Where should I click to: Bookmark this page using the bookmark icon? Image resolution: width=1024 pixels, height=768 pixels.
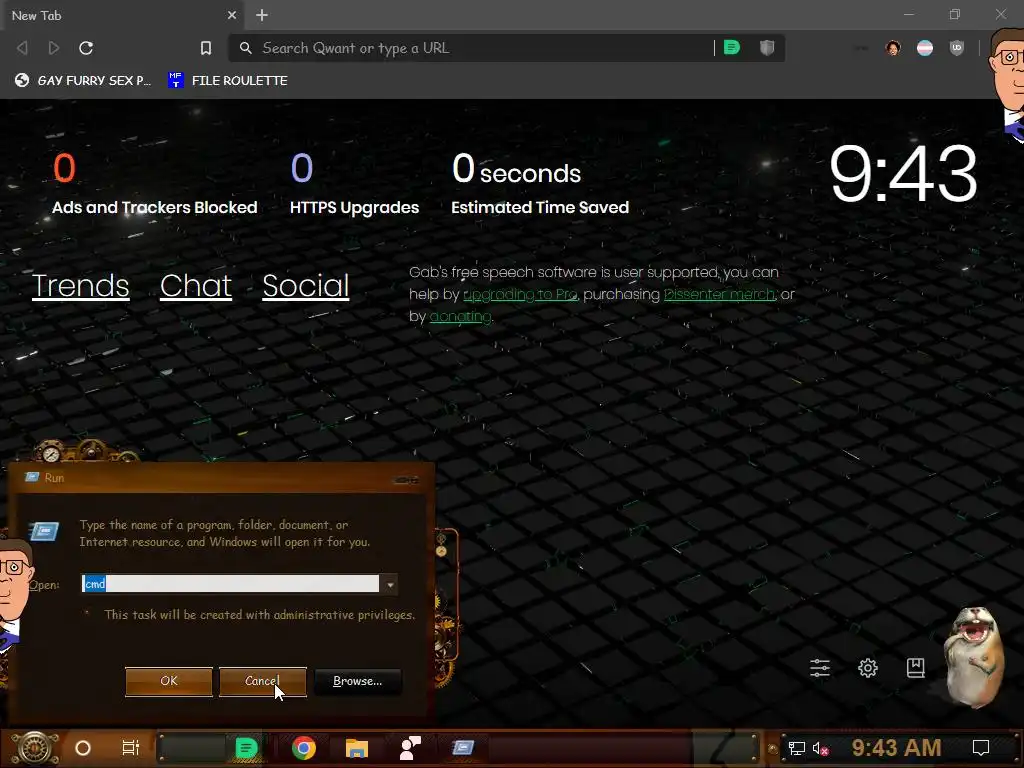206,48
